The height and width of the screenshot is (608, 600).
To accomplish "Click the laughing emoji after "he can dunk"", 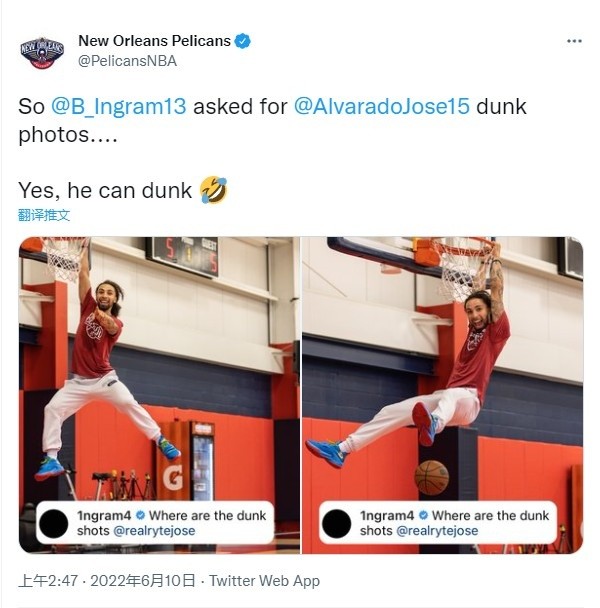I will pyautogui.click(x=213, y=190).
